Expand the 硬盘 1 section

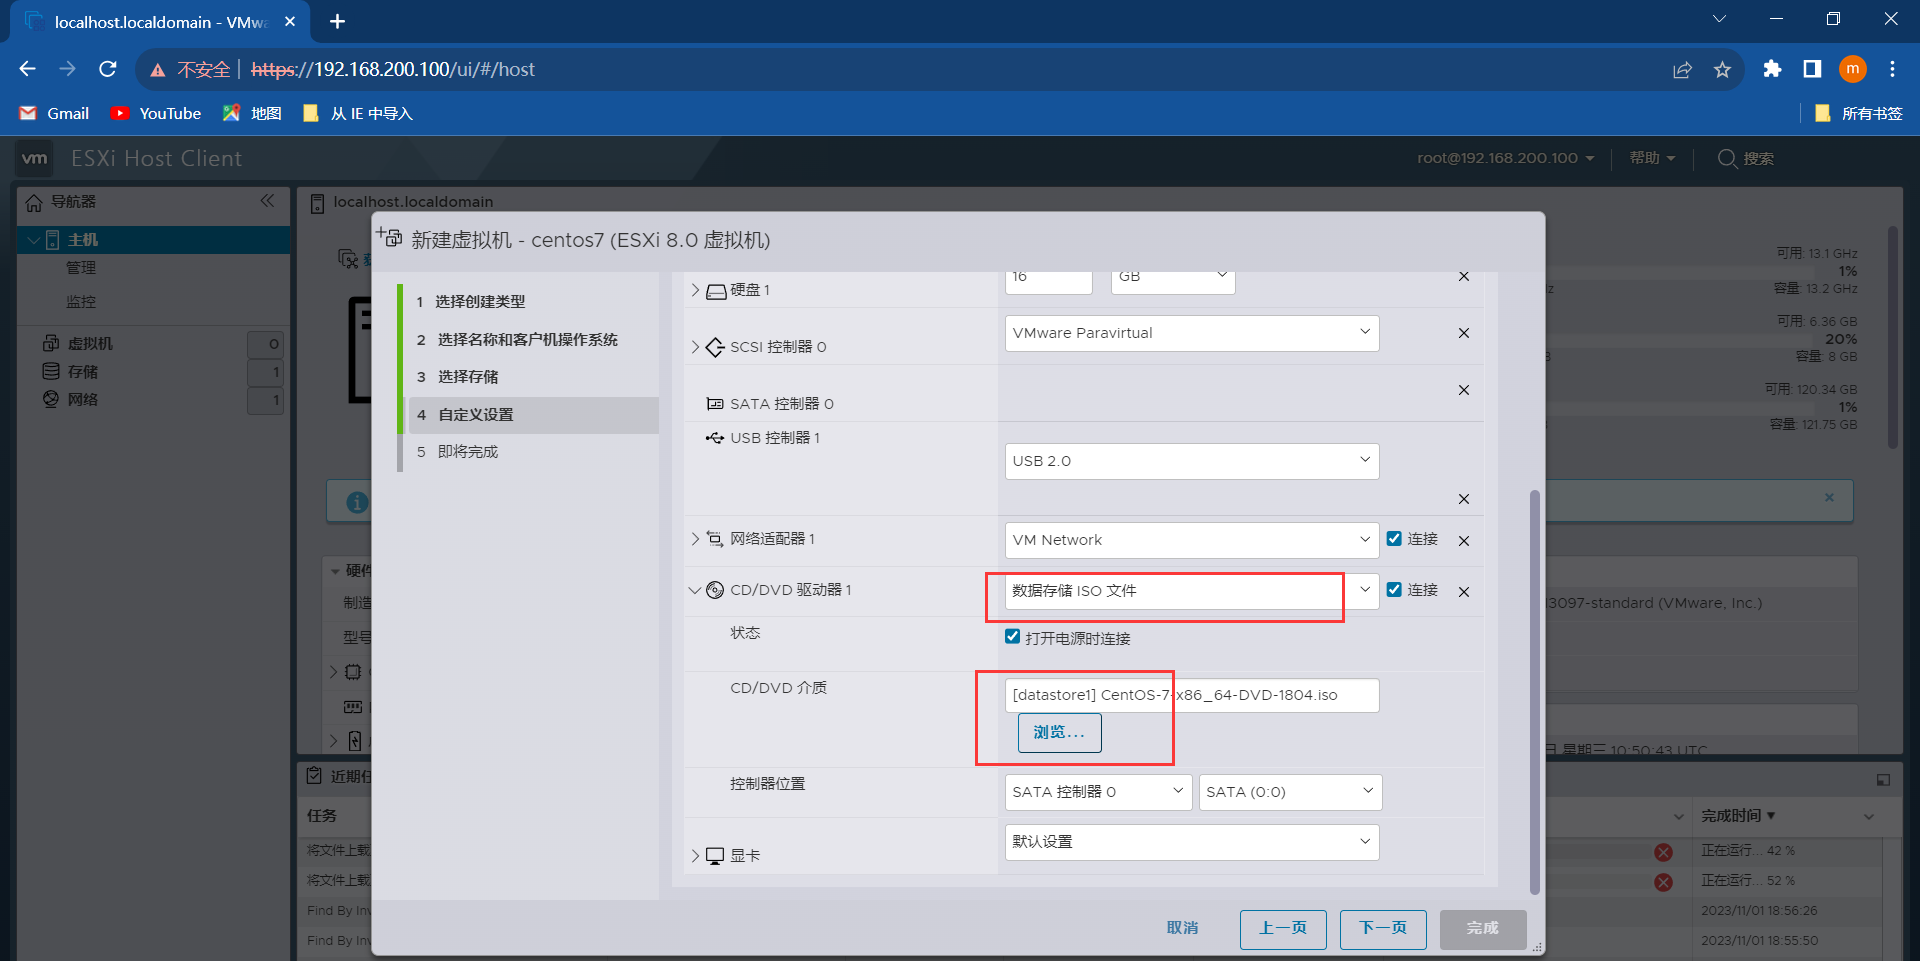coord(696,290)
